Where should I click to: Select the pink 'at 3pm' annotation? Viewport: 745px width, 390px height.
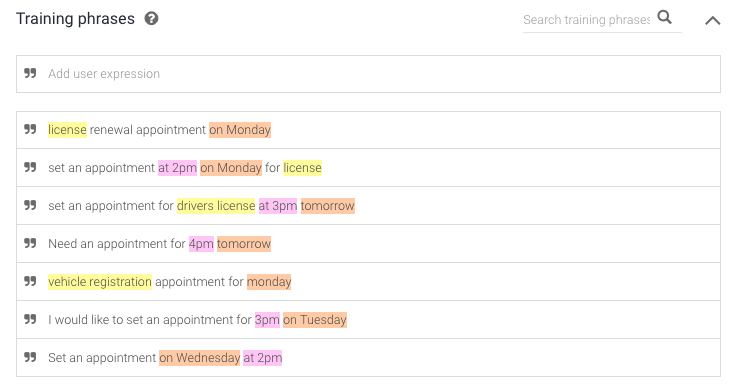278,206
